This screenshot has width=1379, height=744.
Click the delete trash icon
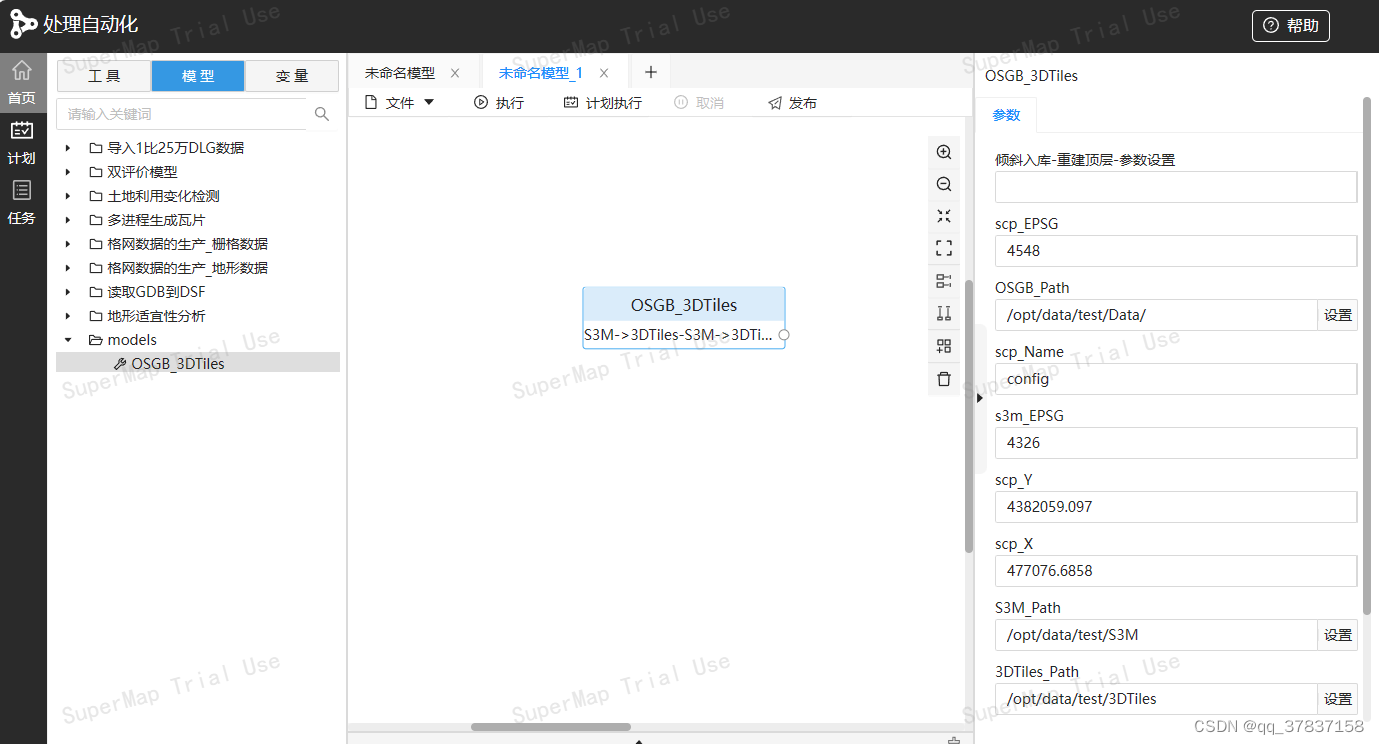point(944,379)
